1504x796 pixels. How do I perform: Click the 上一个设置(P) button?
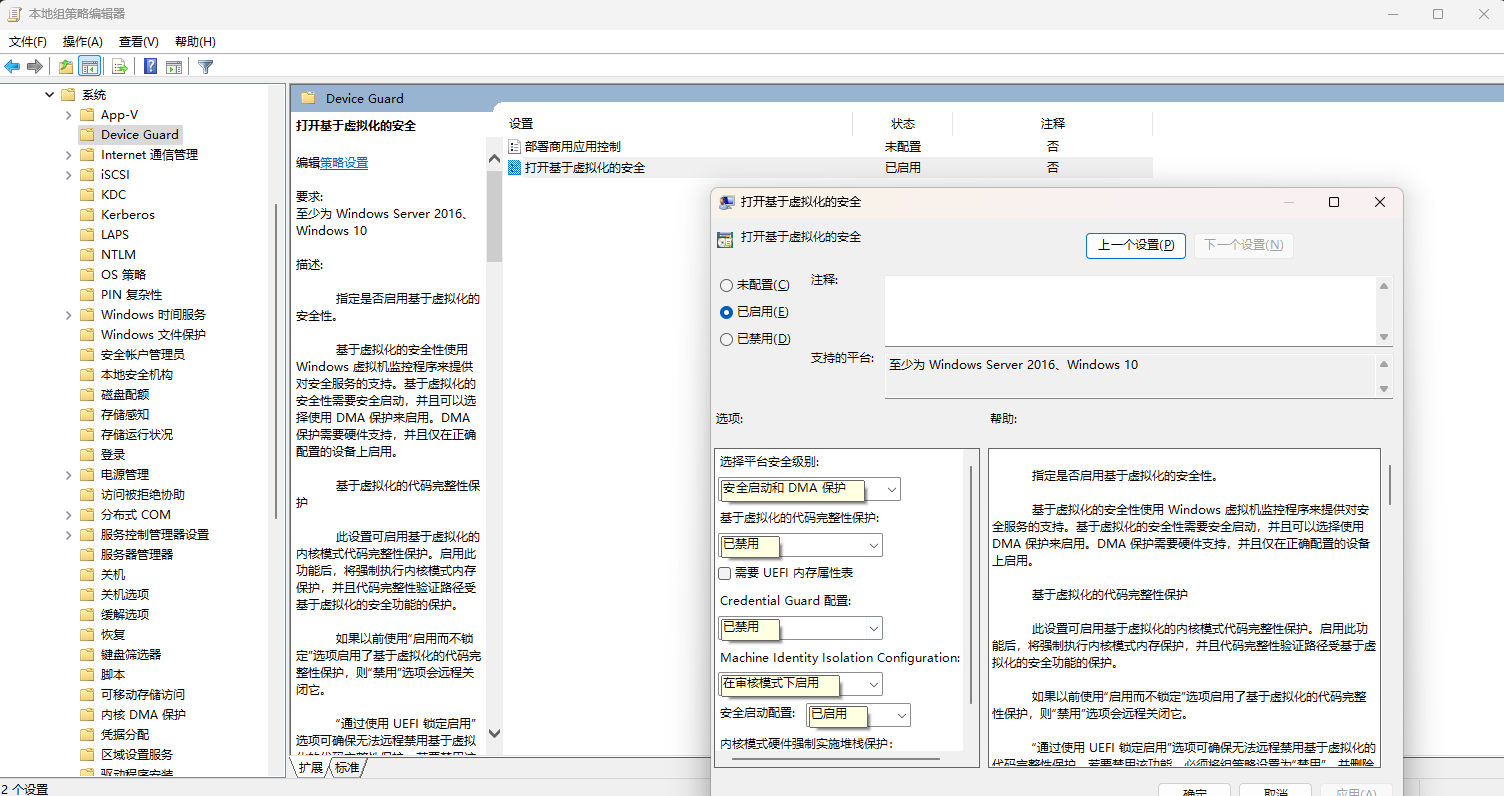1135,245
